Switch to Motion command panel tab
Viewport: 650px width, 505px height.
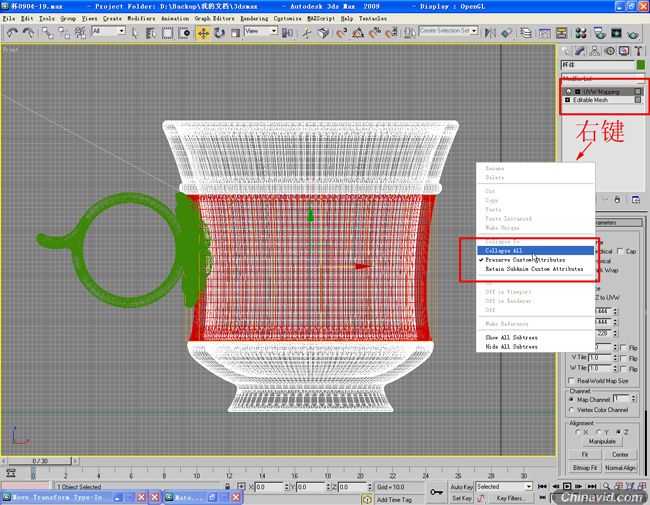[609, 51]
